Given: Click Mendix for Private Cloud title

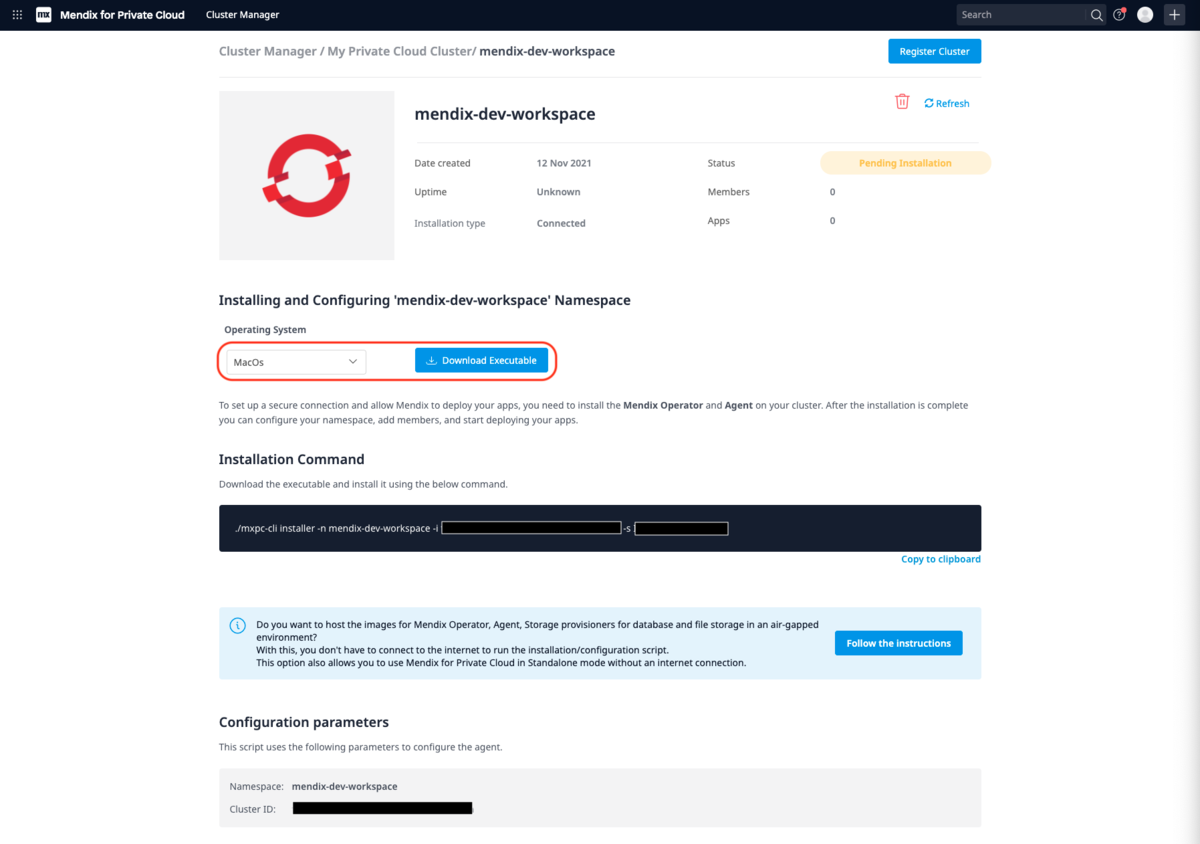Looking at the screenshot, I should coord(122,15).
